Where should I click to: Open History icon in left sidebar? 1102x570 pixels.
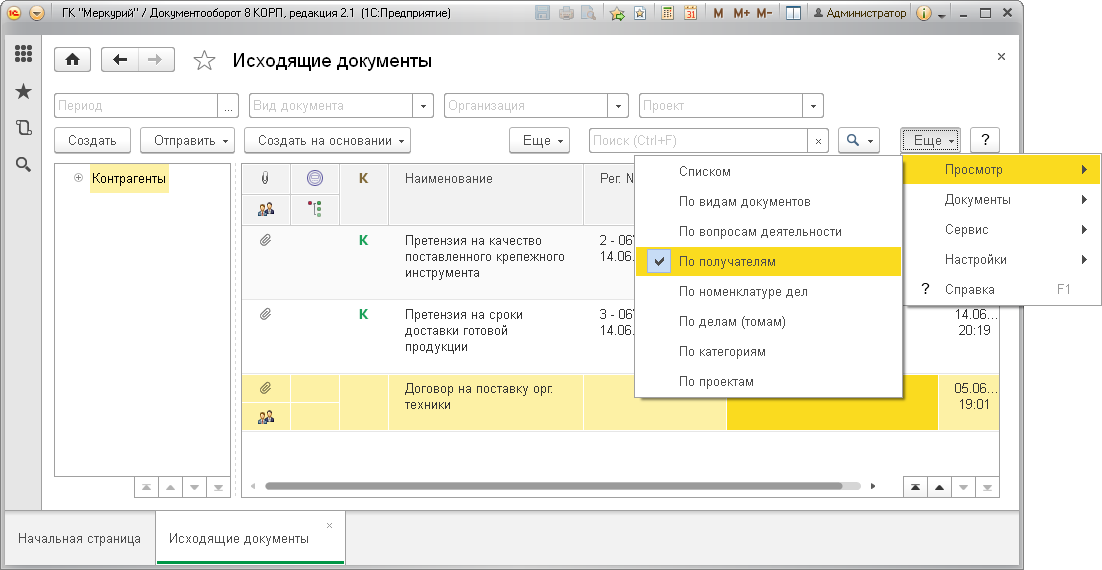pos(23,127)
